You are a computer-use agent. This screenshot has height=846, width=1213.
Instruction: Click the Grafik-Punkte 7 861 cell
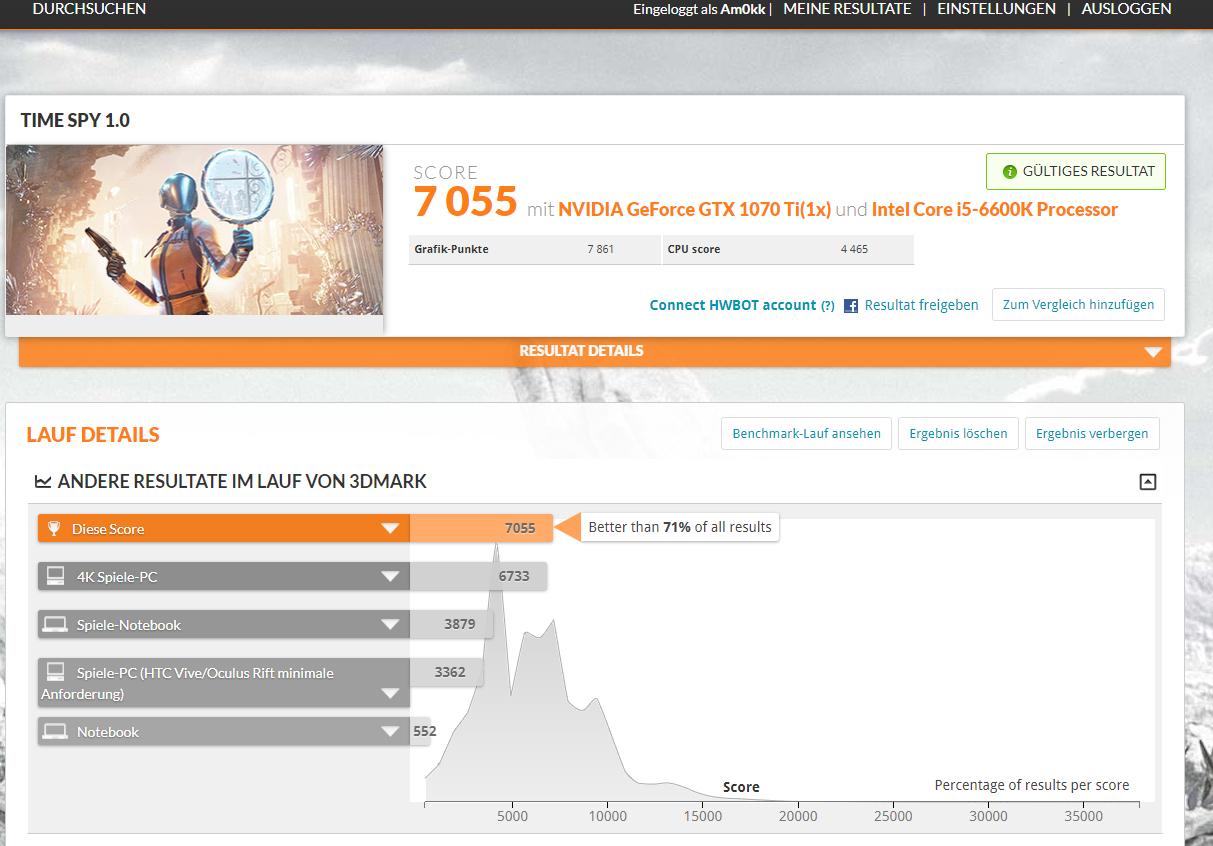533,249
